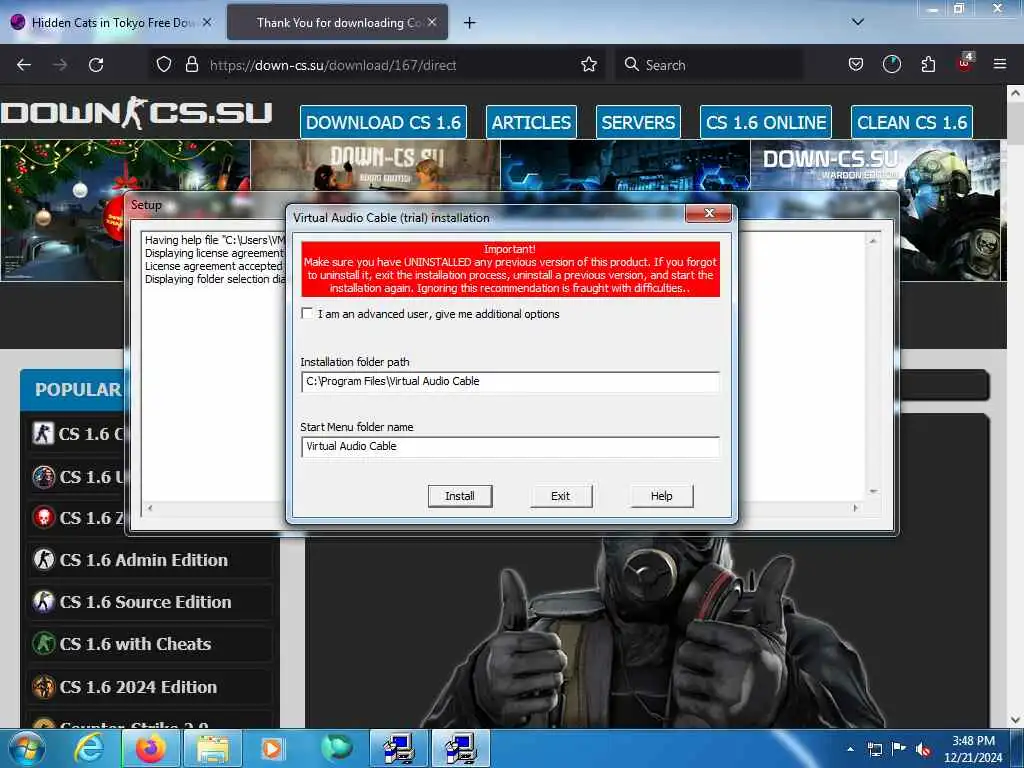
Task: Click the CS 1.6 Admin Edition icon
Action: [x=44, y=560]
